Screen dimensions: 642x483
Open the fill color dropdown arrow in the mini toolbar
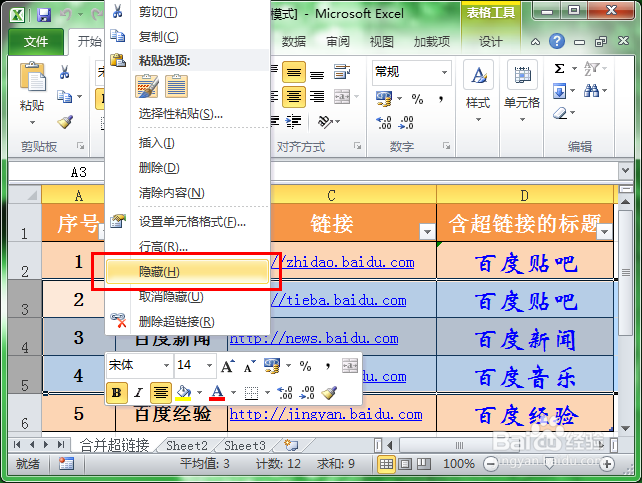199,393
